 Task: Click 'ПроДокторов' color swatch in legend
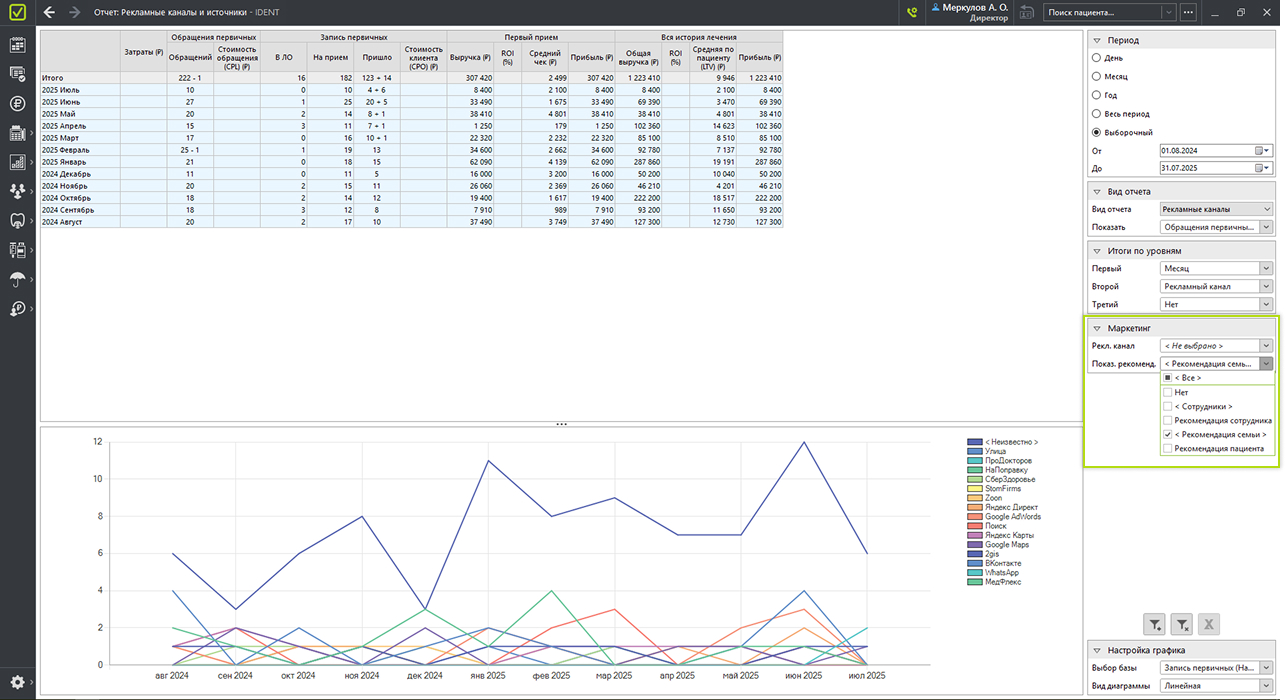tap(975, 461)
